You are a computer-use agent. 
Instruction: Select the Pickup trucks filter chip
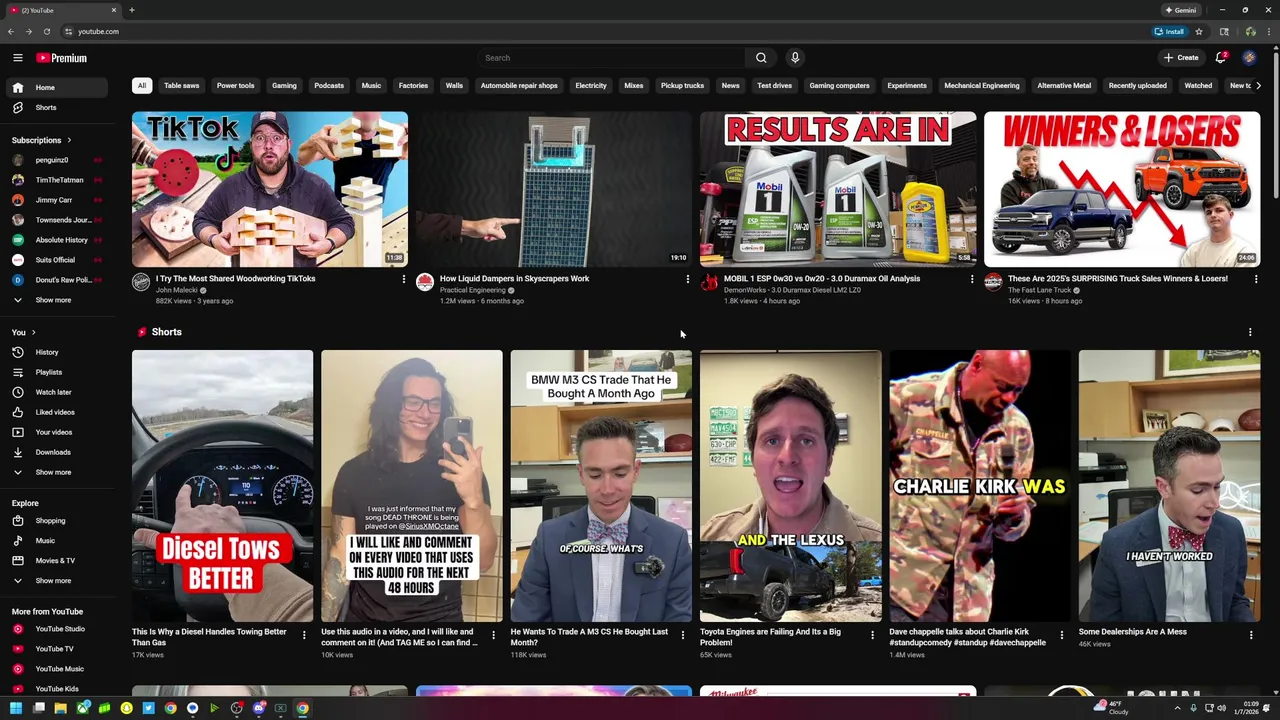[x=682, y=86]
